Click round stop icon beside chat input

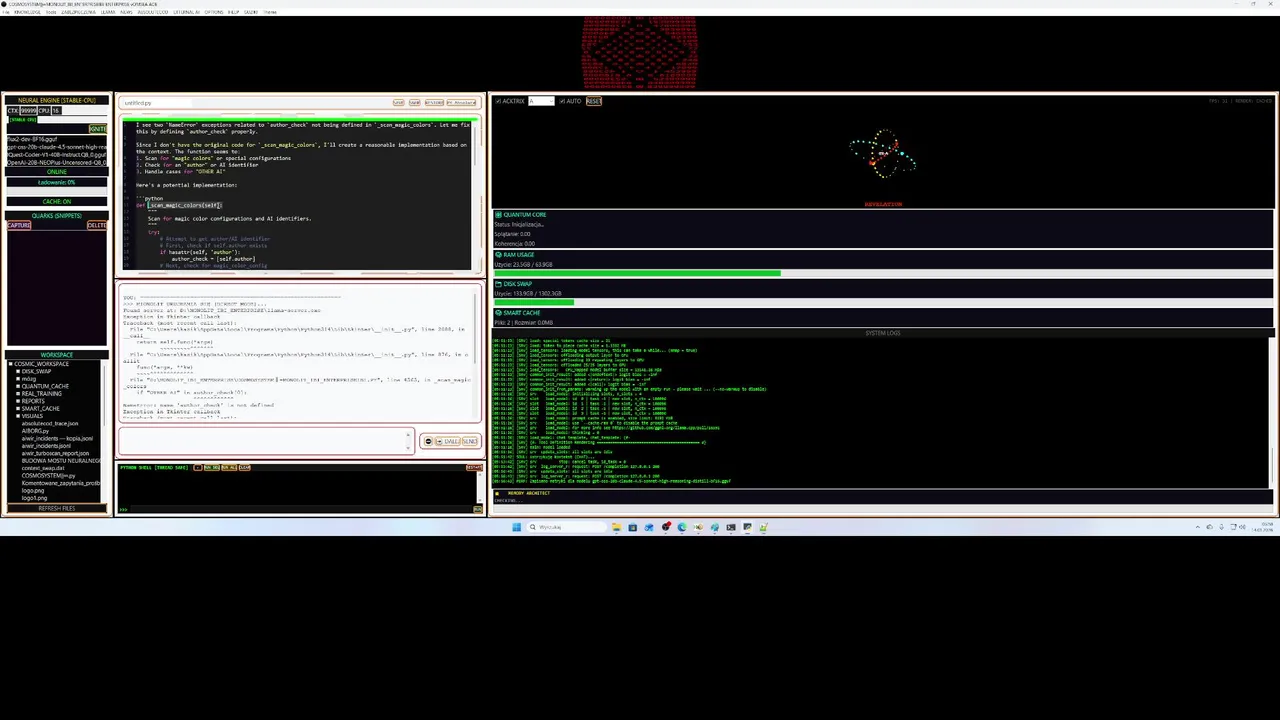tap(428, 442)
